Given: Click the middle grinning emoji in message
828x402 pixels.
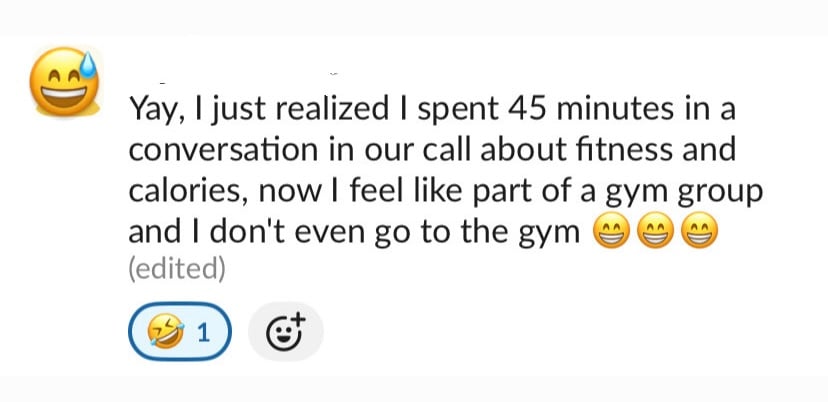Looking at the screenshot, I should [x=656, y=233].
